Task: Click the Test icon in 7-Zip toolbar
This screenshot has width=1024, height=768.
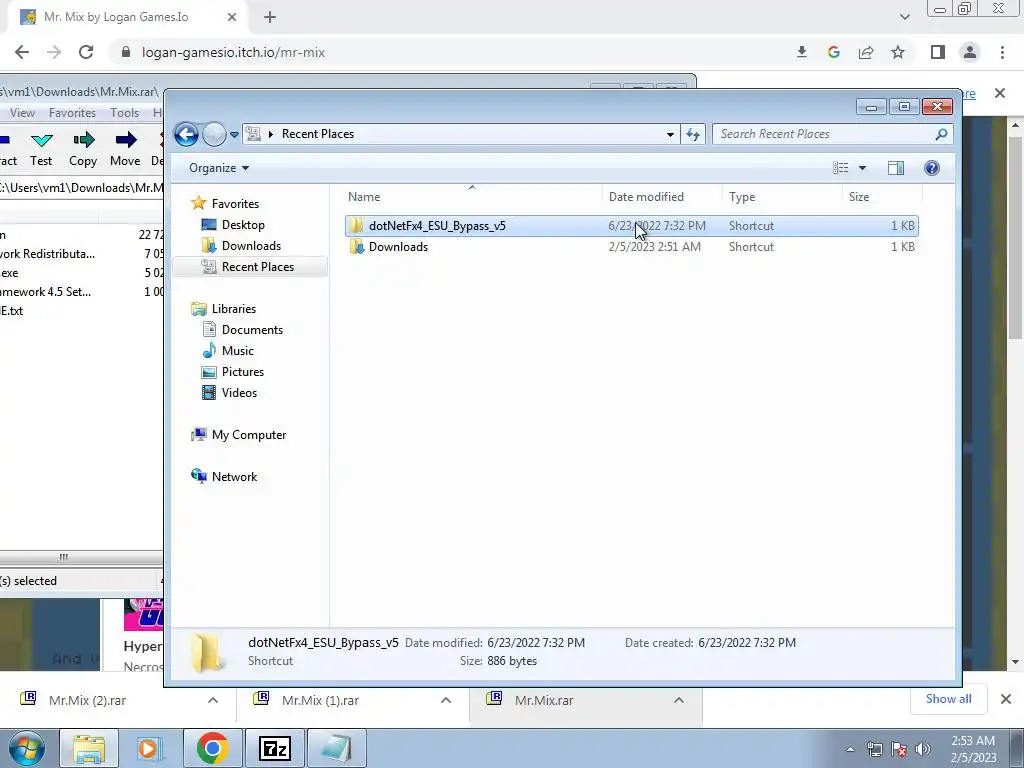Action: click(x=41, y=150)
